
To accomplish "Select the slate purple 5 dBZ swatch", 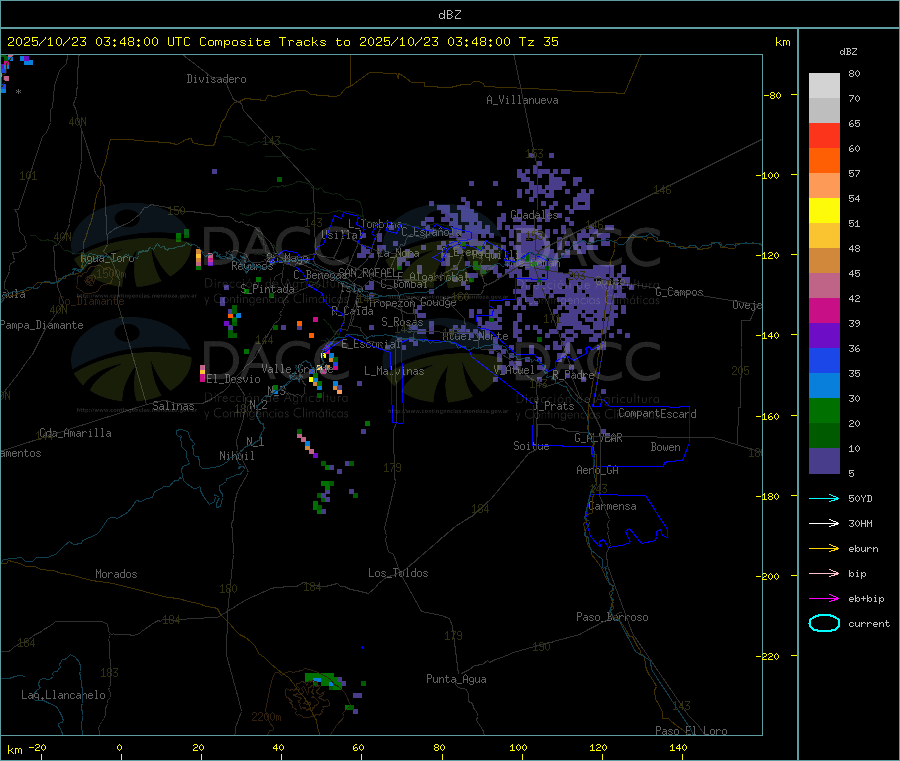I will coord(824,461).
